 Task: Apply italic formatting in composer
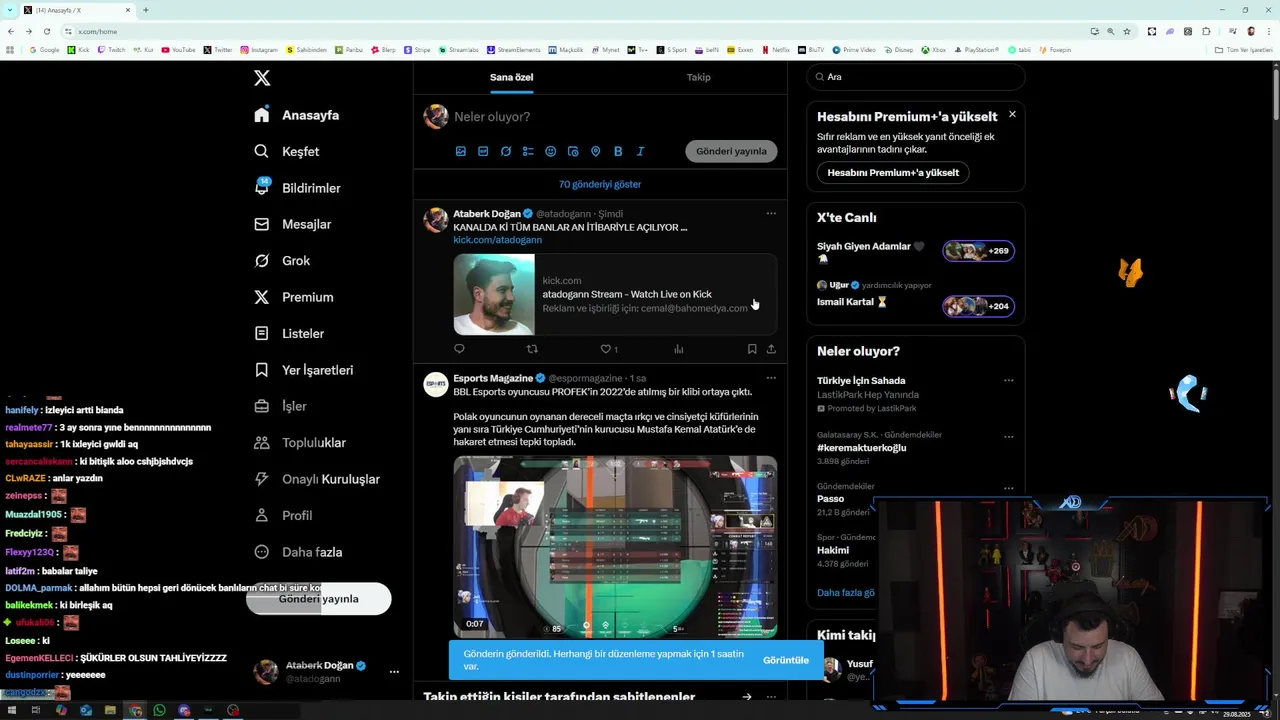(641, 151)
